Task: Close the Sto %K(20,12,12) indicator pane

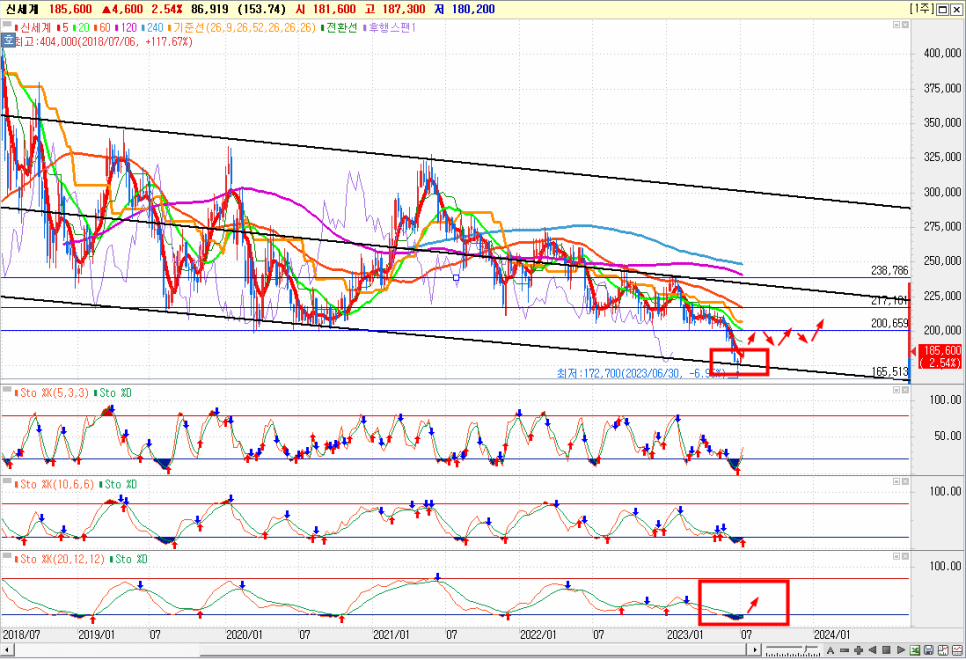Action: 906,556
